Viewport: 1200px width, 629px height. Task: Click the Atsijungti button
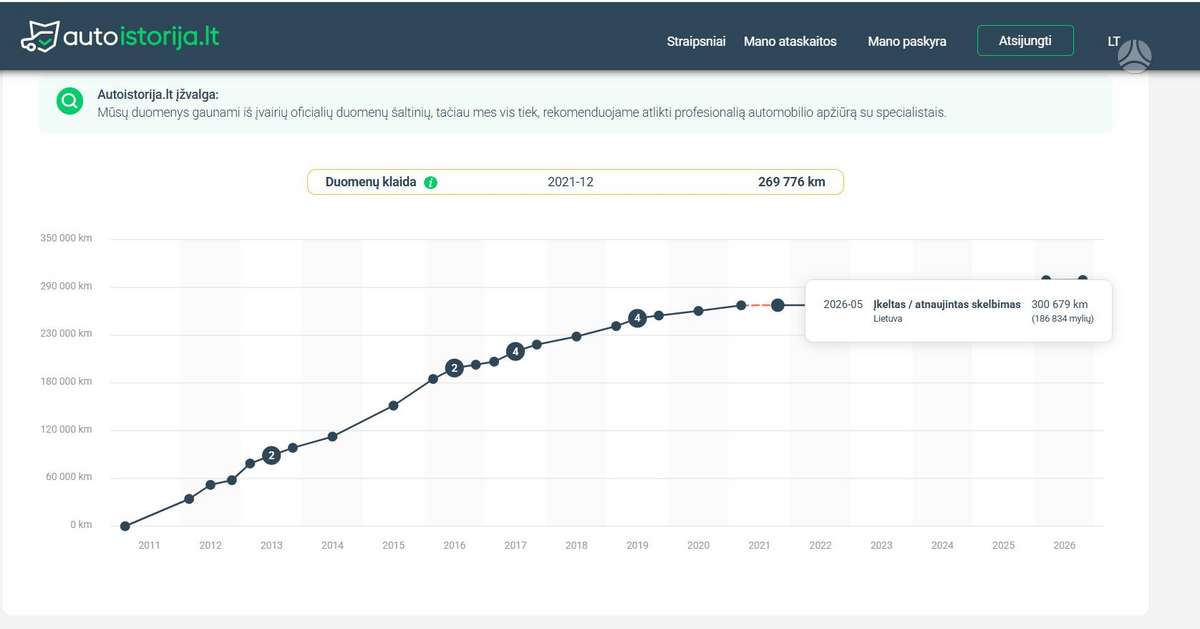click(1025, 41)
